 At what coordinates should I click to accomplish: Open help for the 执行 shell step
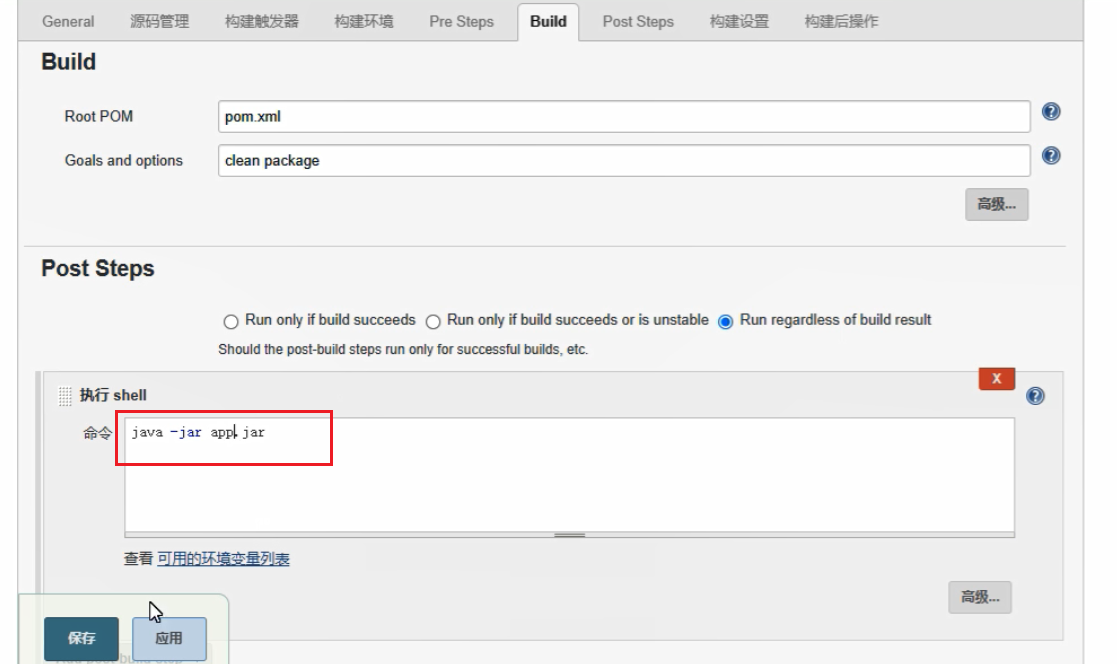(1035, 396)
